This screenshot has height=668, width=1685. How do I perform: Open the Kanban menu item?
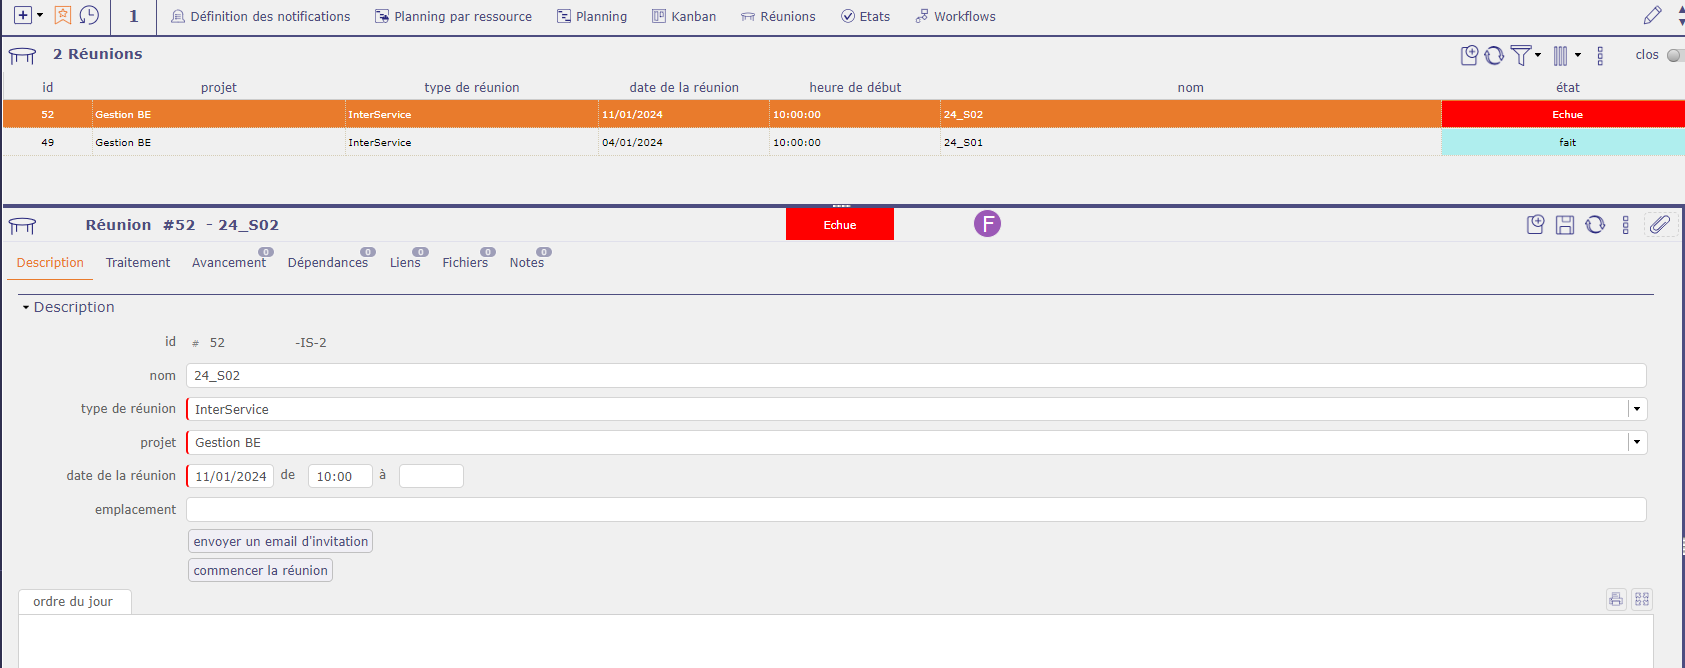[x=684, y=16]
